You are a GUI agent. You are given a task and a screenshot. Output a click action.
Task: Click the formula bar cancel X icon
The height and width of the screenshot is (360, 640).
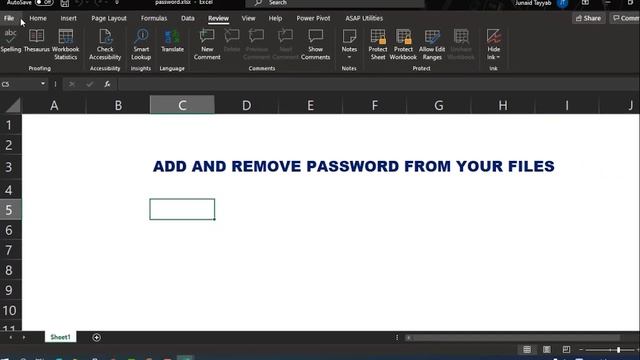point(72,84)
